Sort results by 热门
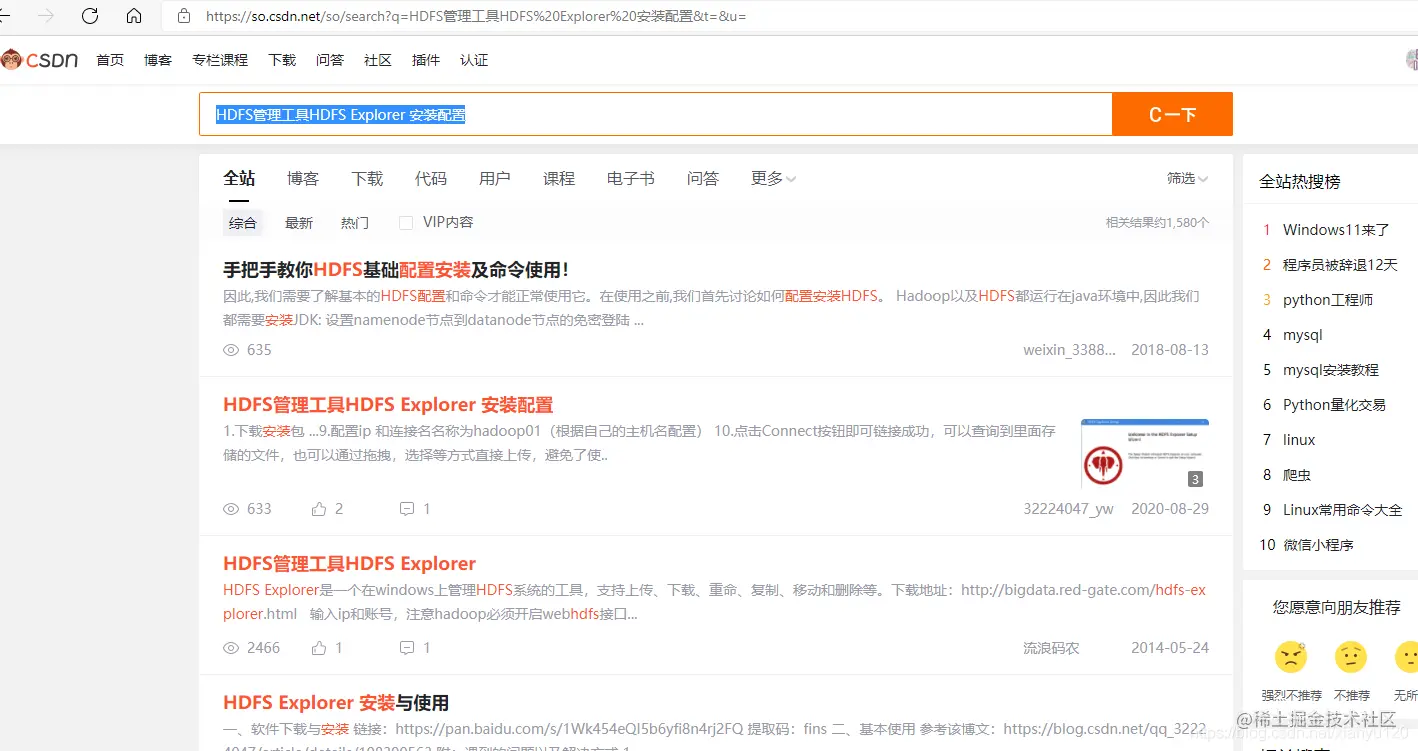 pos(355,223)
